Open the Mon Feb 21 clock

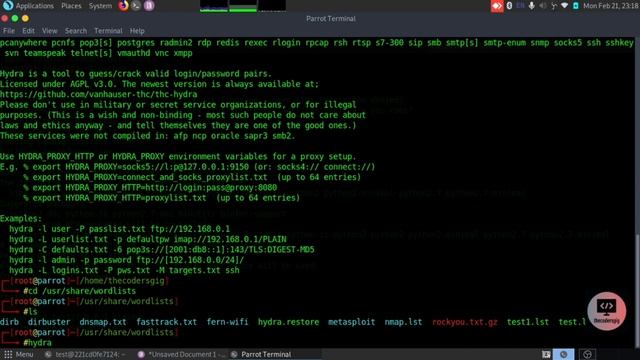click(x=611, y=6)
